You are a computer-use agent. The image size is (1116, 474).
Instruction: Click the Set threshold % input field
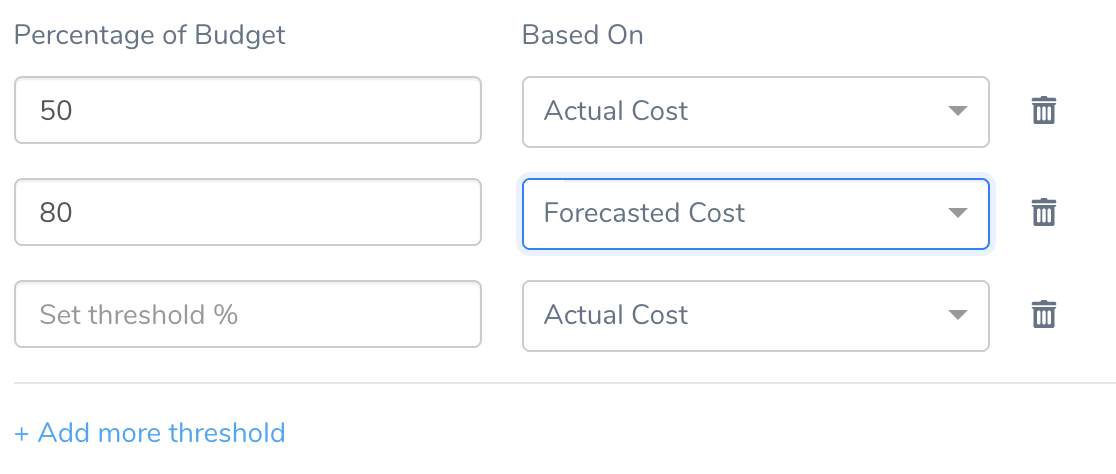click(248, 314)
